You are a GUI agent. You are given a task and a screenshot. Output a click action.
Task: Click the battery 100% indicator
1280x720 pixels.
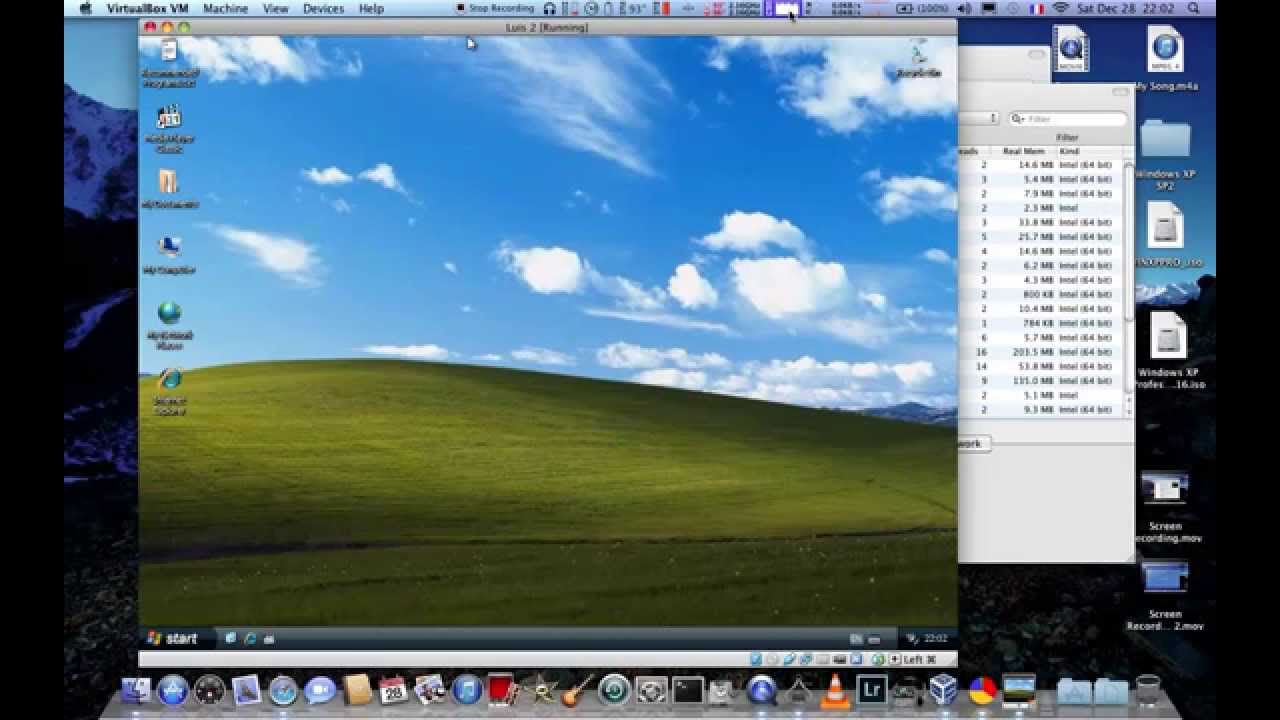922,8
